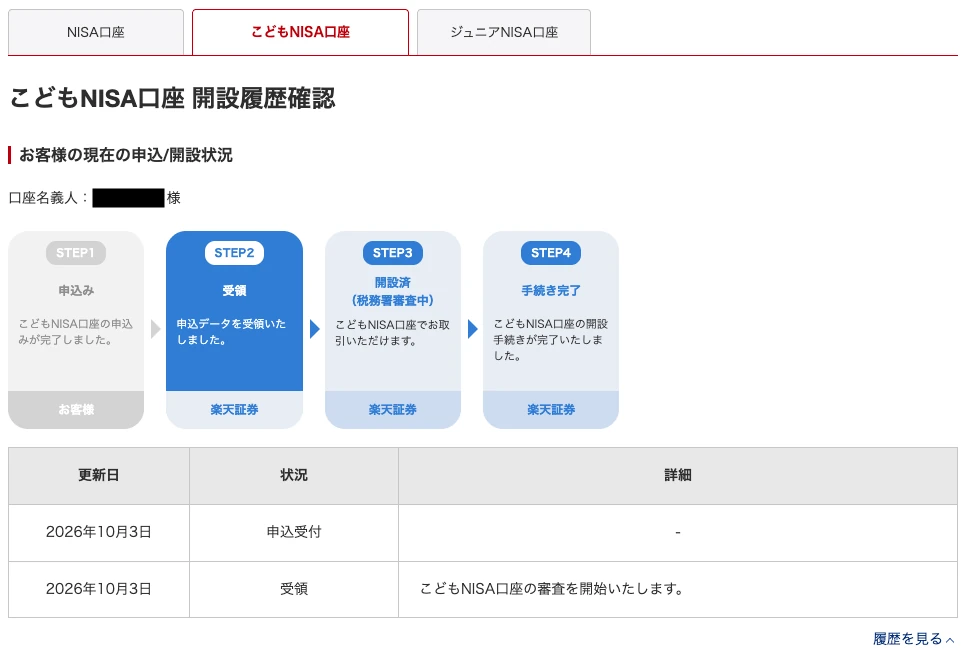The width and height of the screenshot is (966, 650).
Task: Click こどもNISA口座の申込みが完了しました description
Action: (76, 331)
